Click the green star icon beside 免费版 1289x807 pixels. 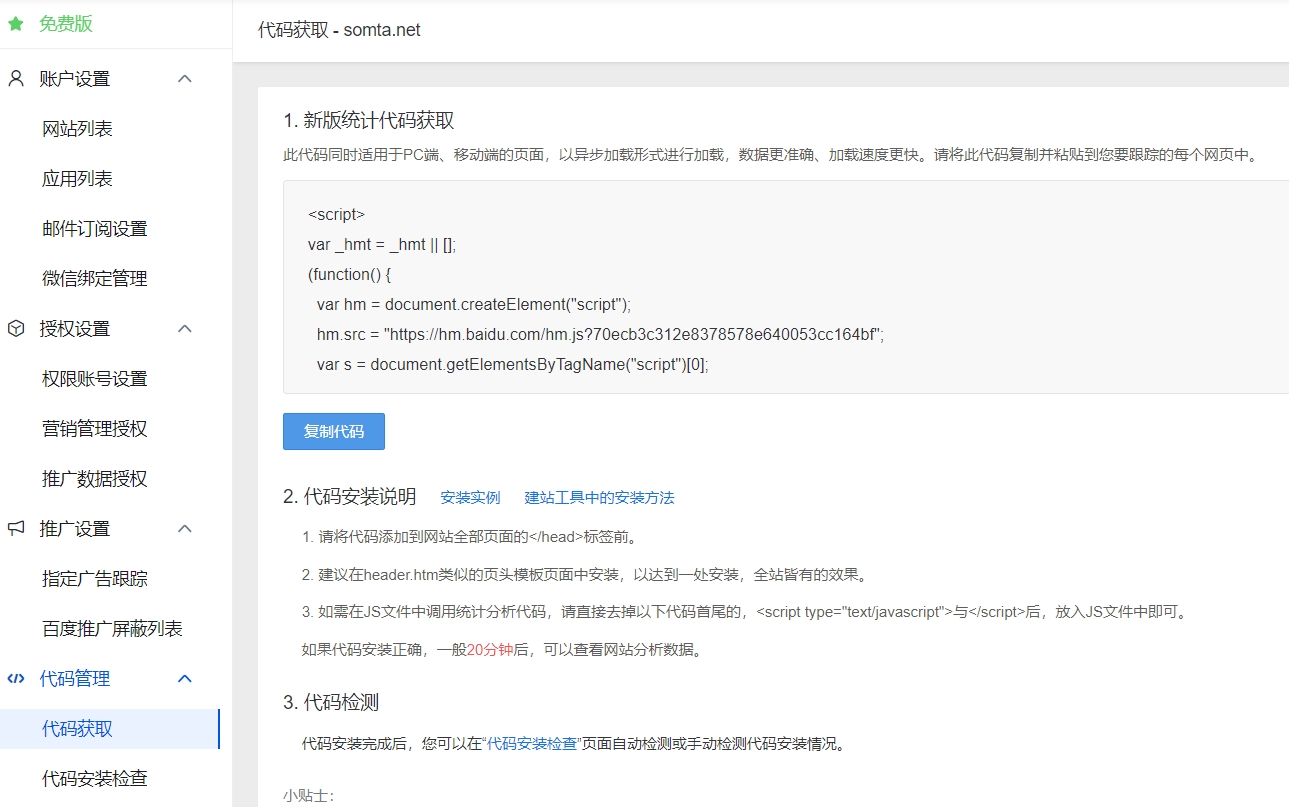16,23
